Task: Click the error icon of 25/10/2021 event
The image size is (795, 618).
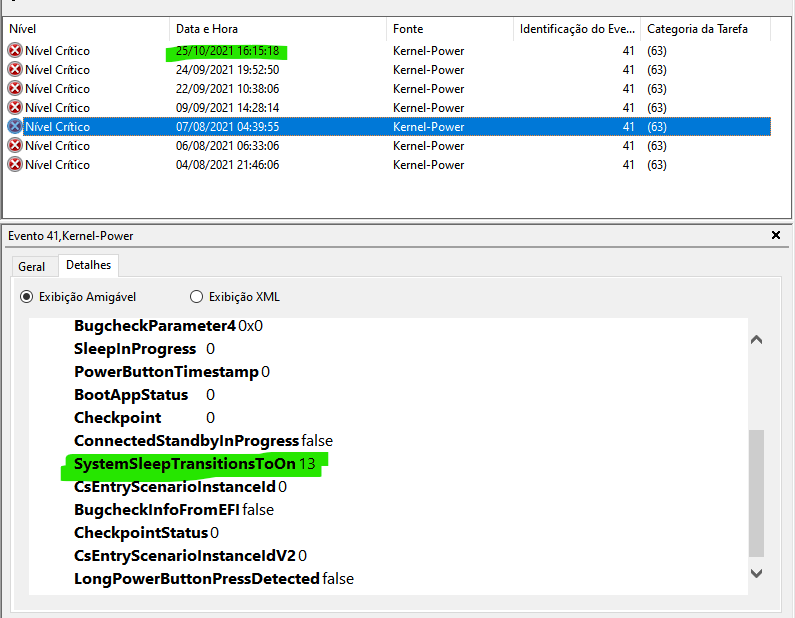Action: (15, 50)
